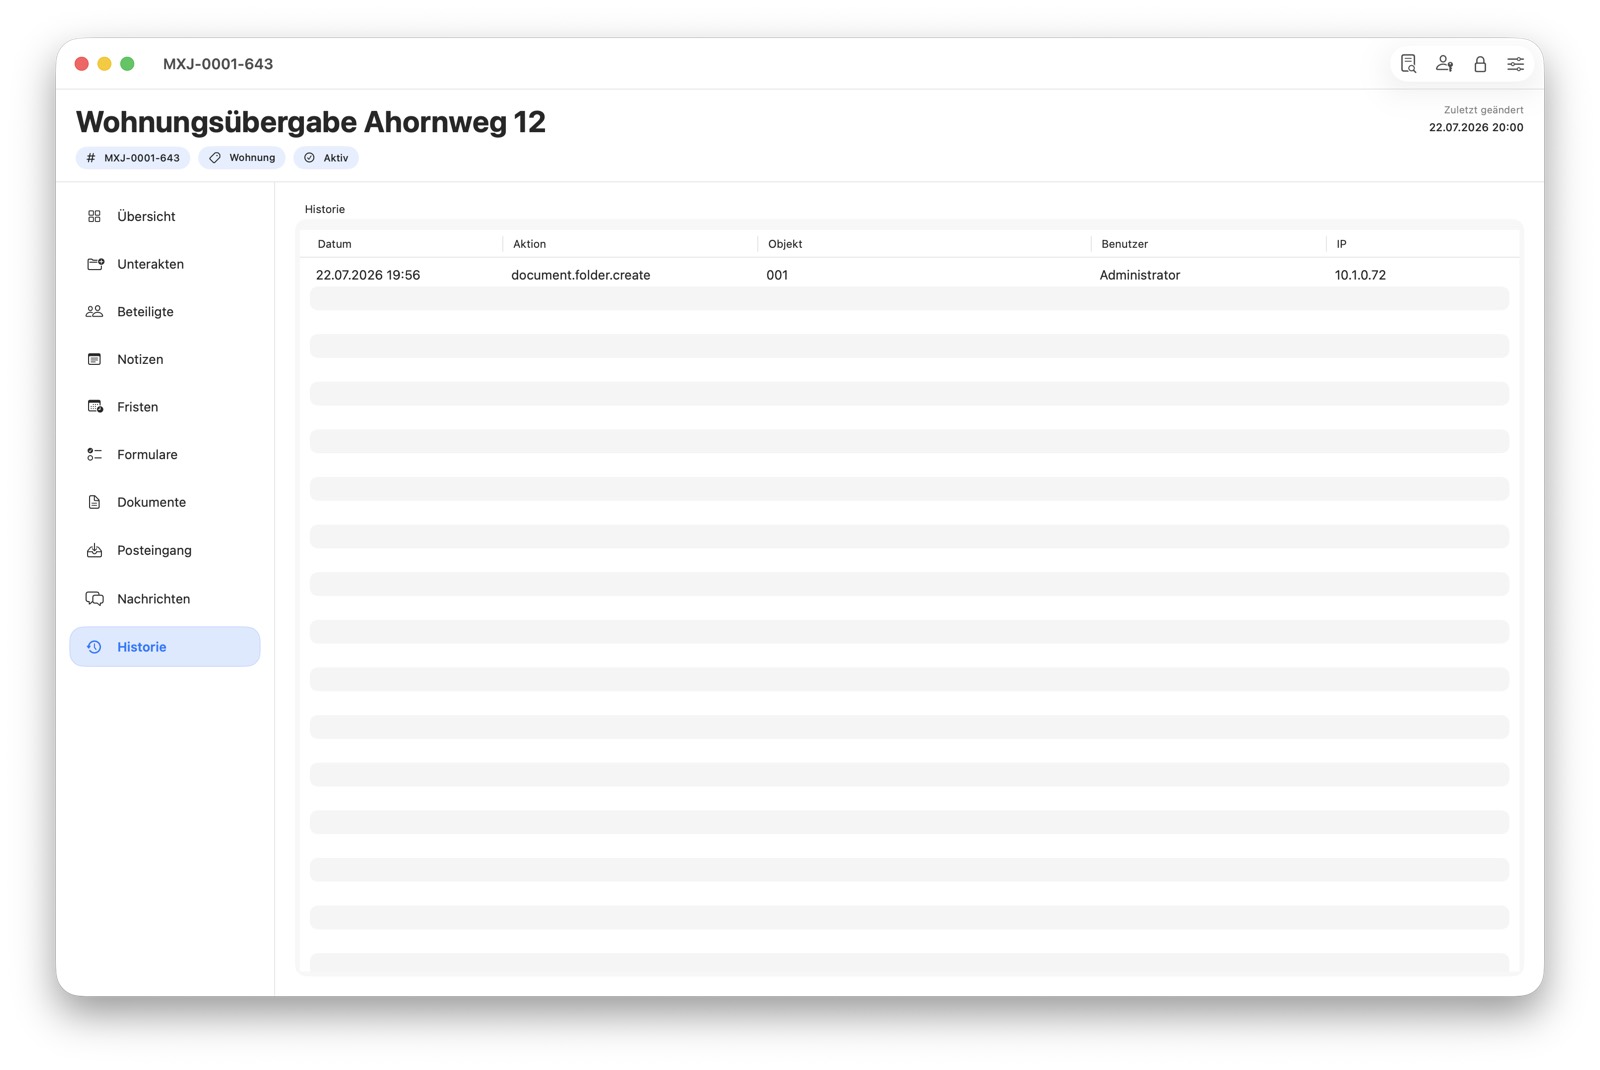View Nachrichten in sidebar
This screenshot has height=1070, width=1600.
(165, 599)
